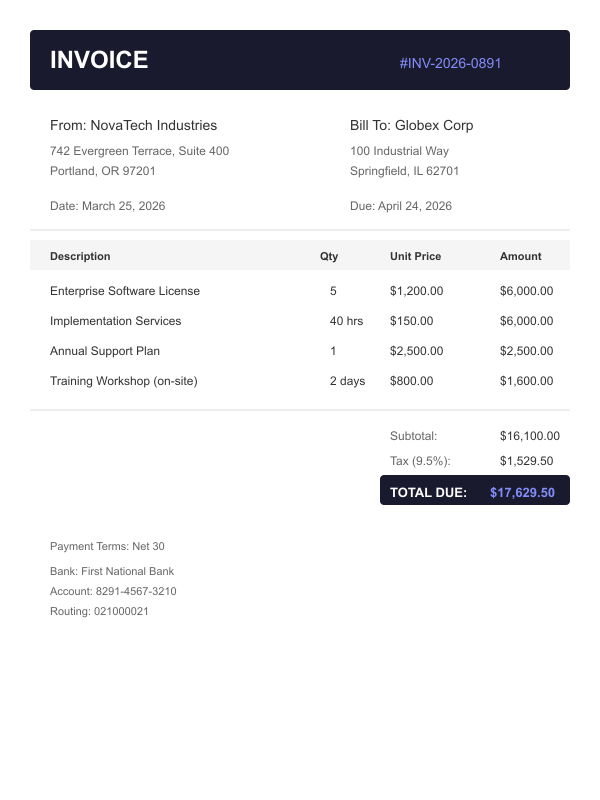
Task: Select the Implementation Services line item
Action: coord(116,321)
